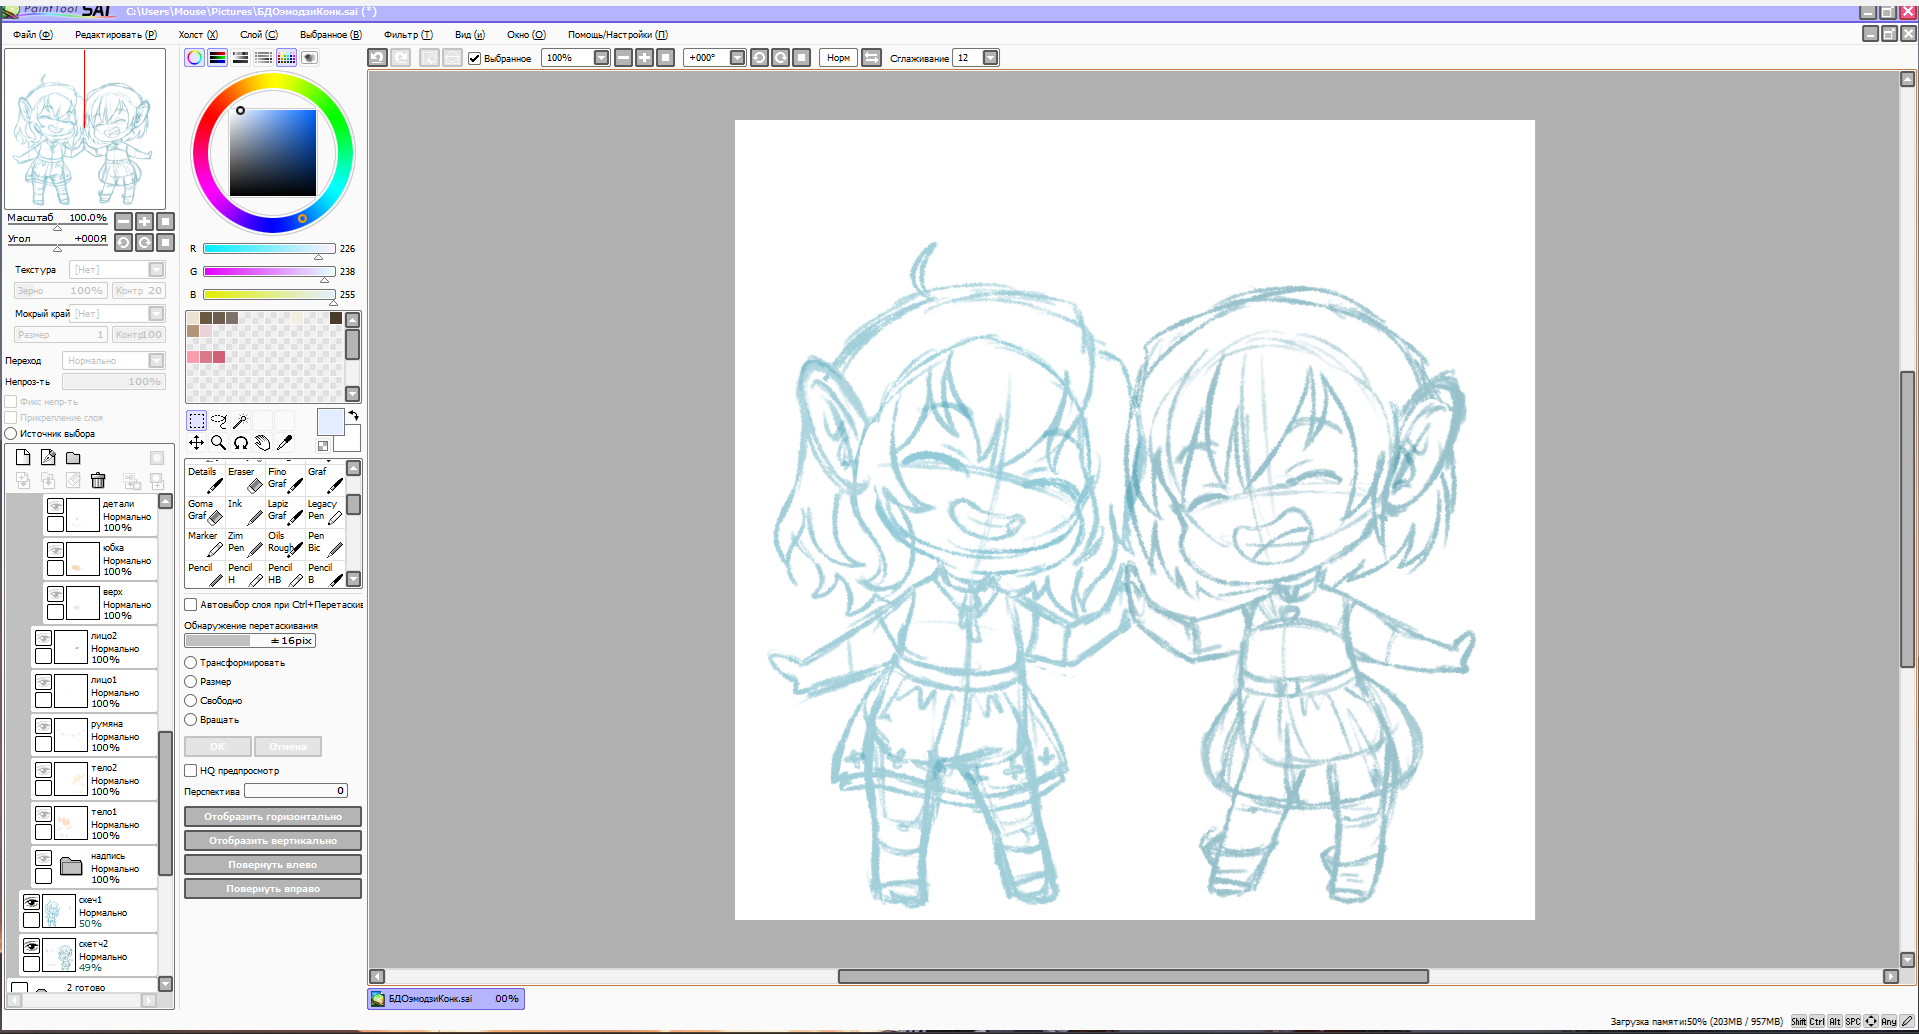The image size is (1919, 1034).
Task: Delete layer with the trash can icon
Action: click(98, 481)
